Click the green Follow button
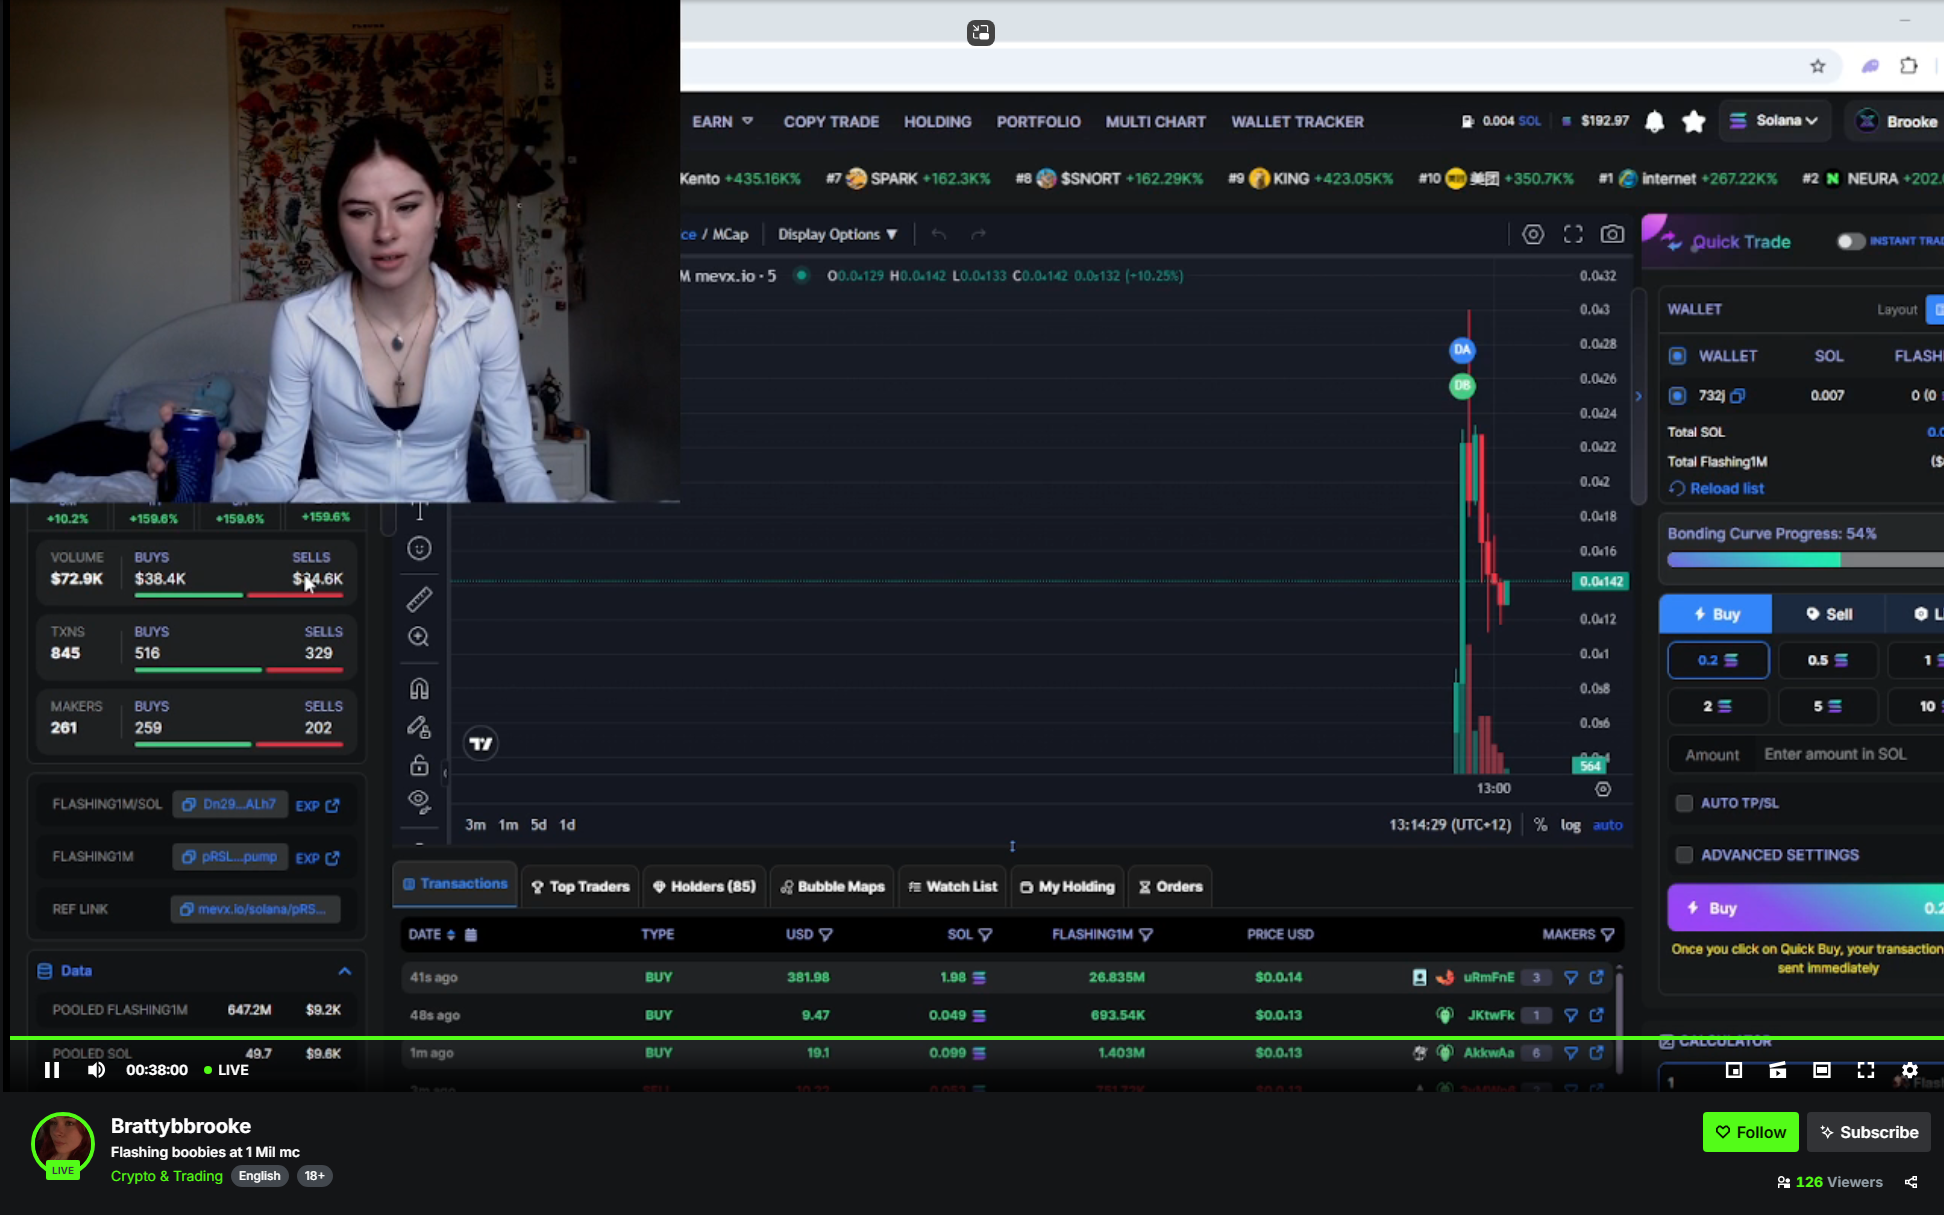This screenshot has width=1944, height=1215. click(1750, 1132)
